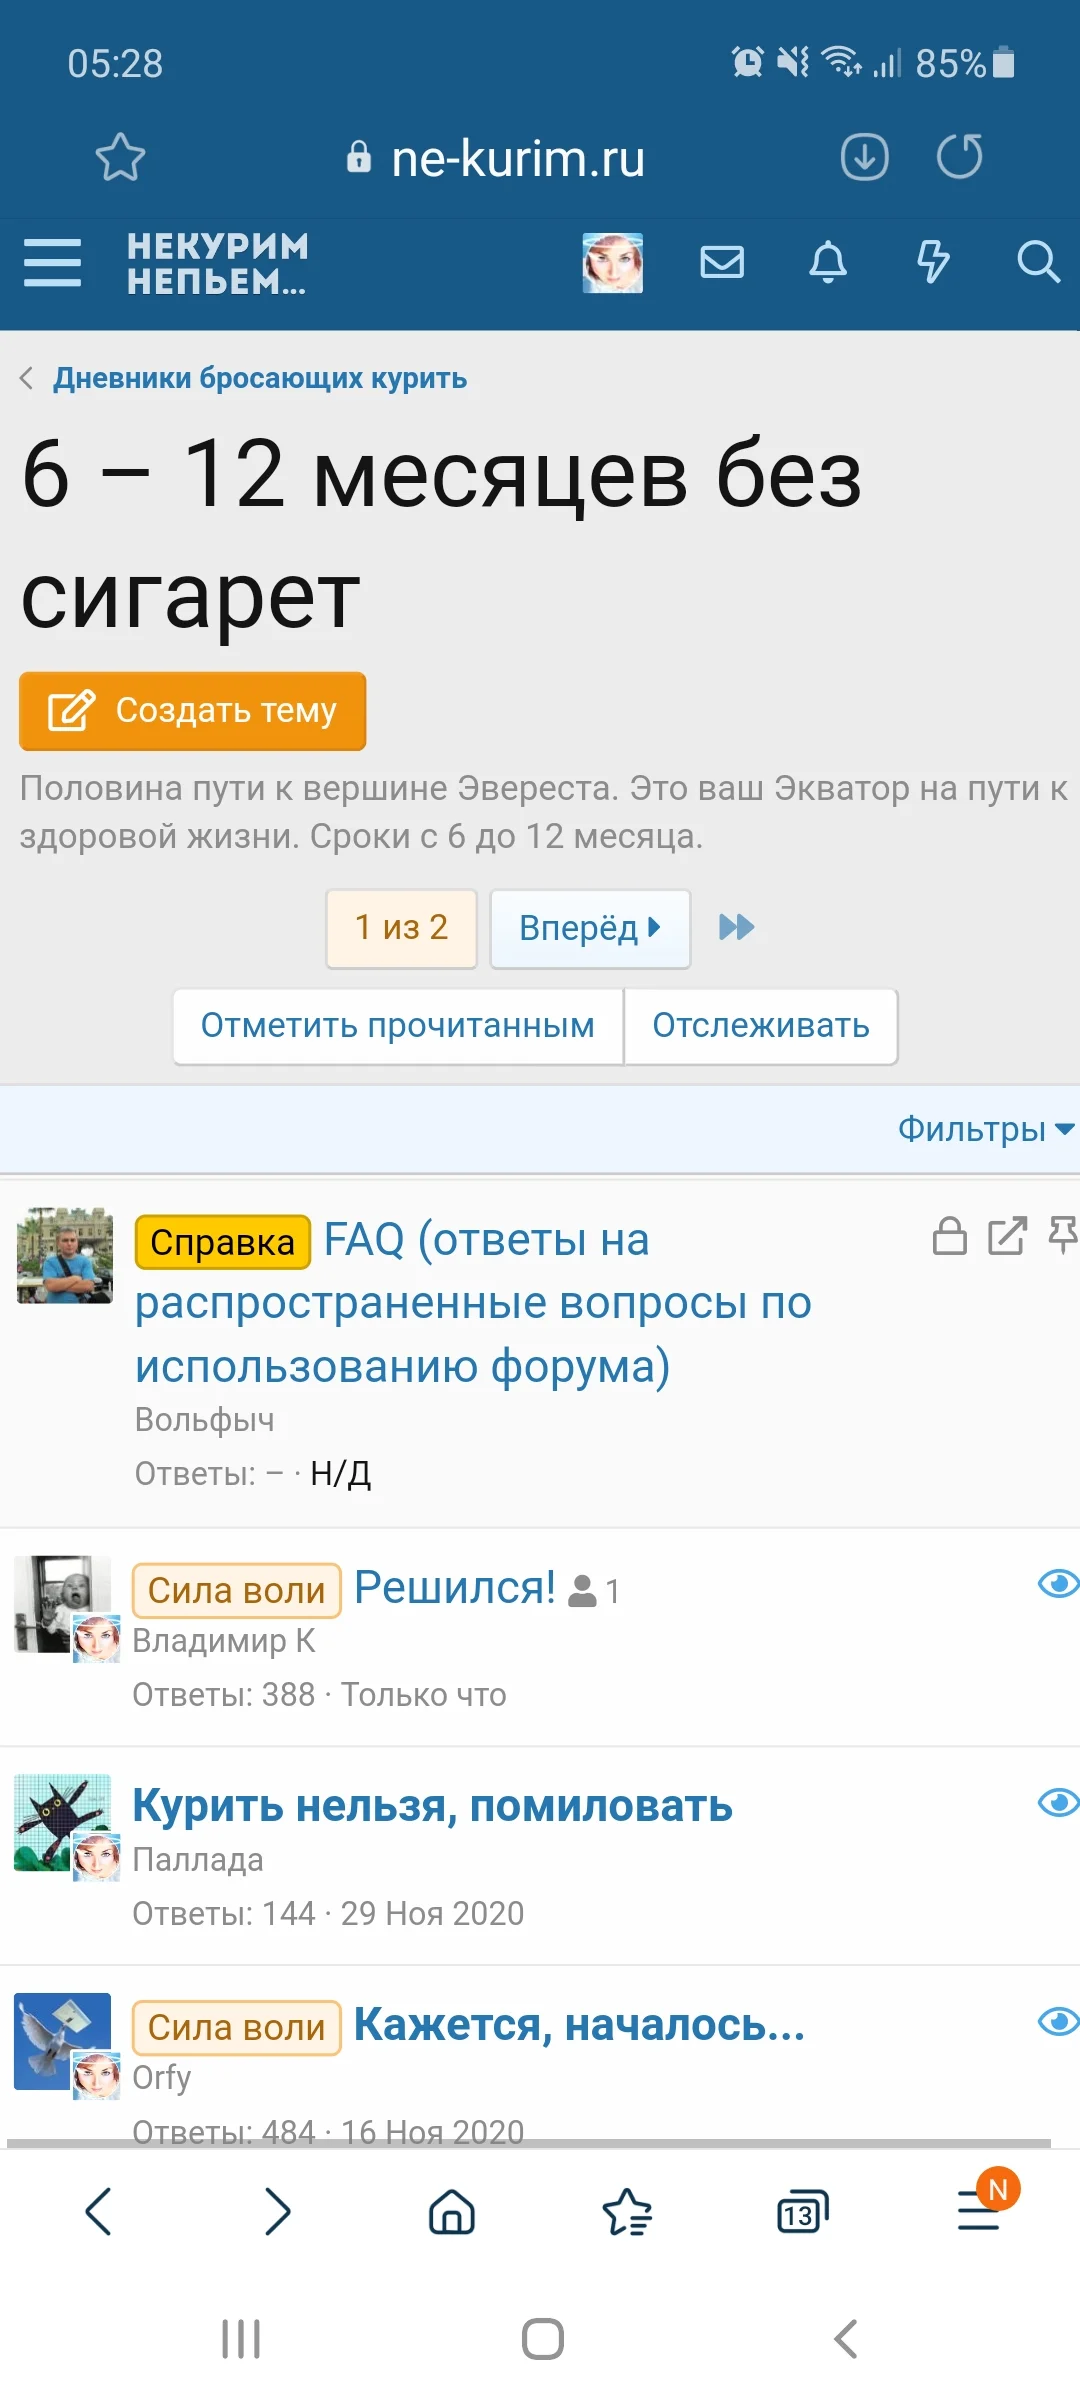This screenshot has height=2400, width=1080.
Task: Open private messages envelope icon
Action: (723, 263)
